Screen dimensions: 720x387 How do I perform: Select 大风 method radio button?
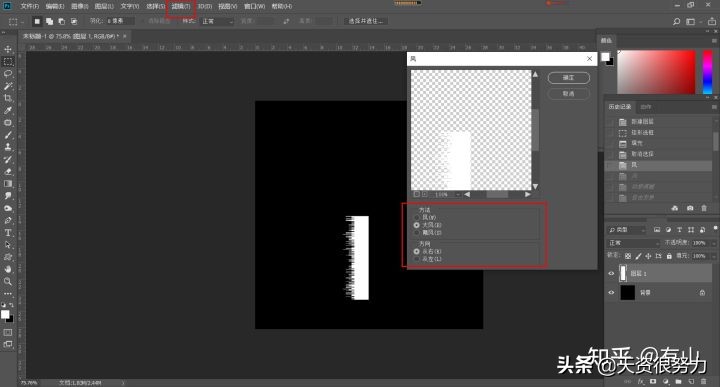417,225
